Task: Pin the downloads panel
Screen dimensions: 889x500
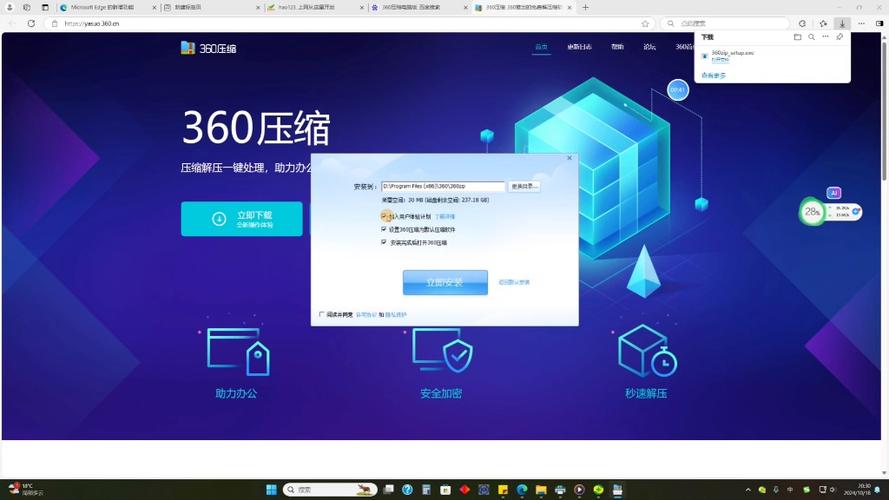Action: pos(840,37)
